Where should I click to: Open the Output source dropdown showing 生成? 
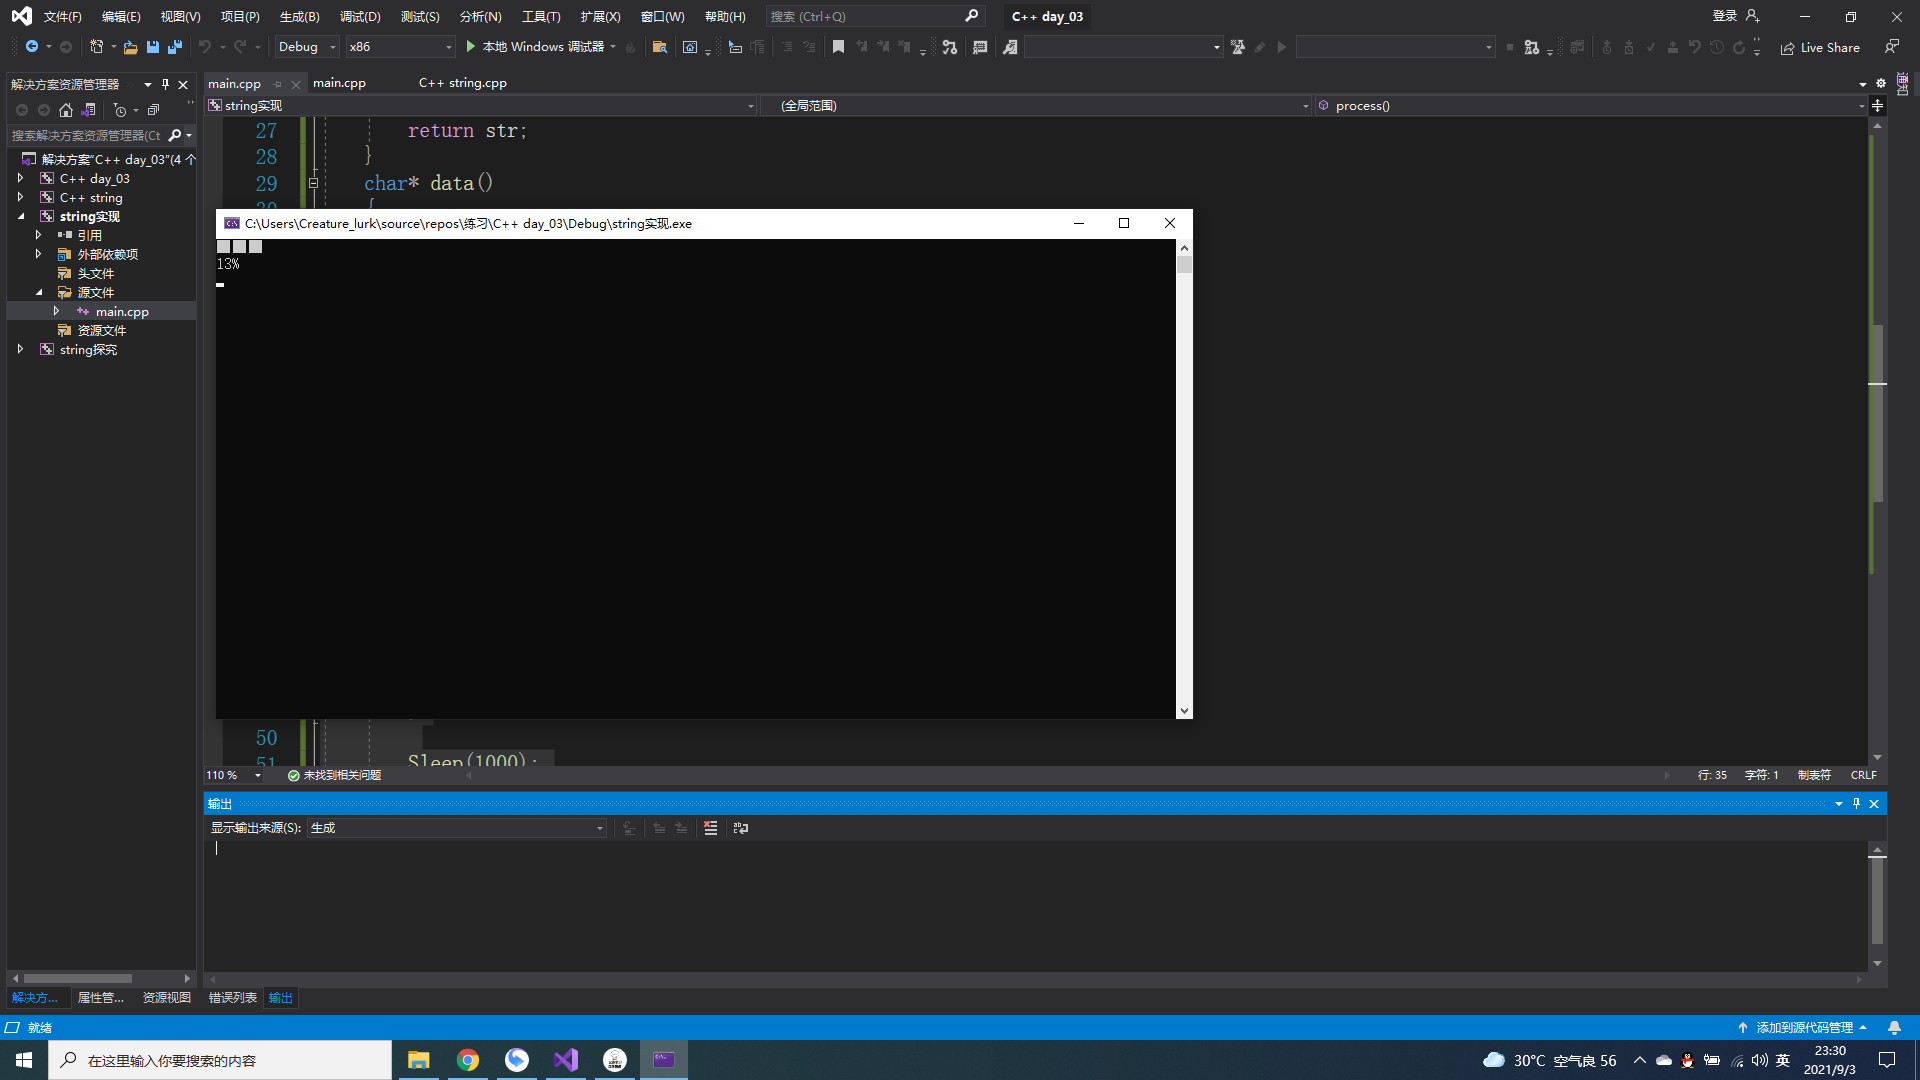(x=456, y=828)
